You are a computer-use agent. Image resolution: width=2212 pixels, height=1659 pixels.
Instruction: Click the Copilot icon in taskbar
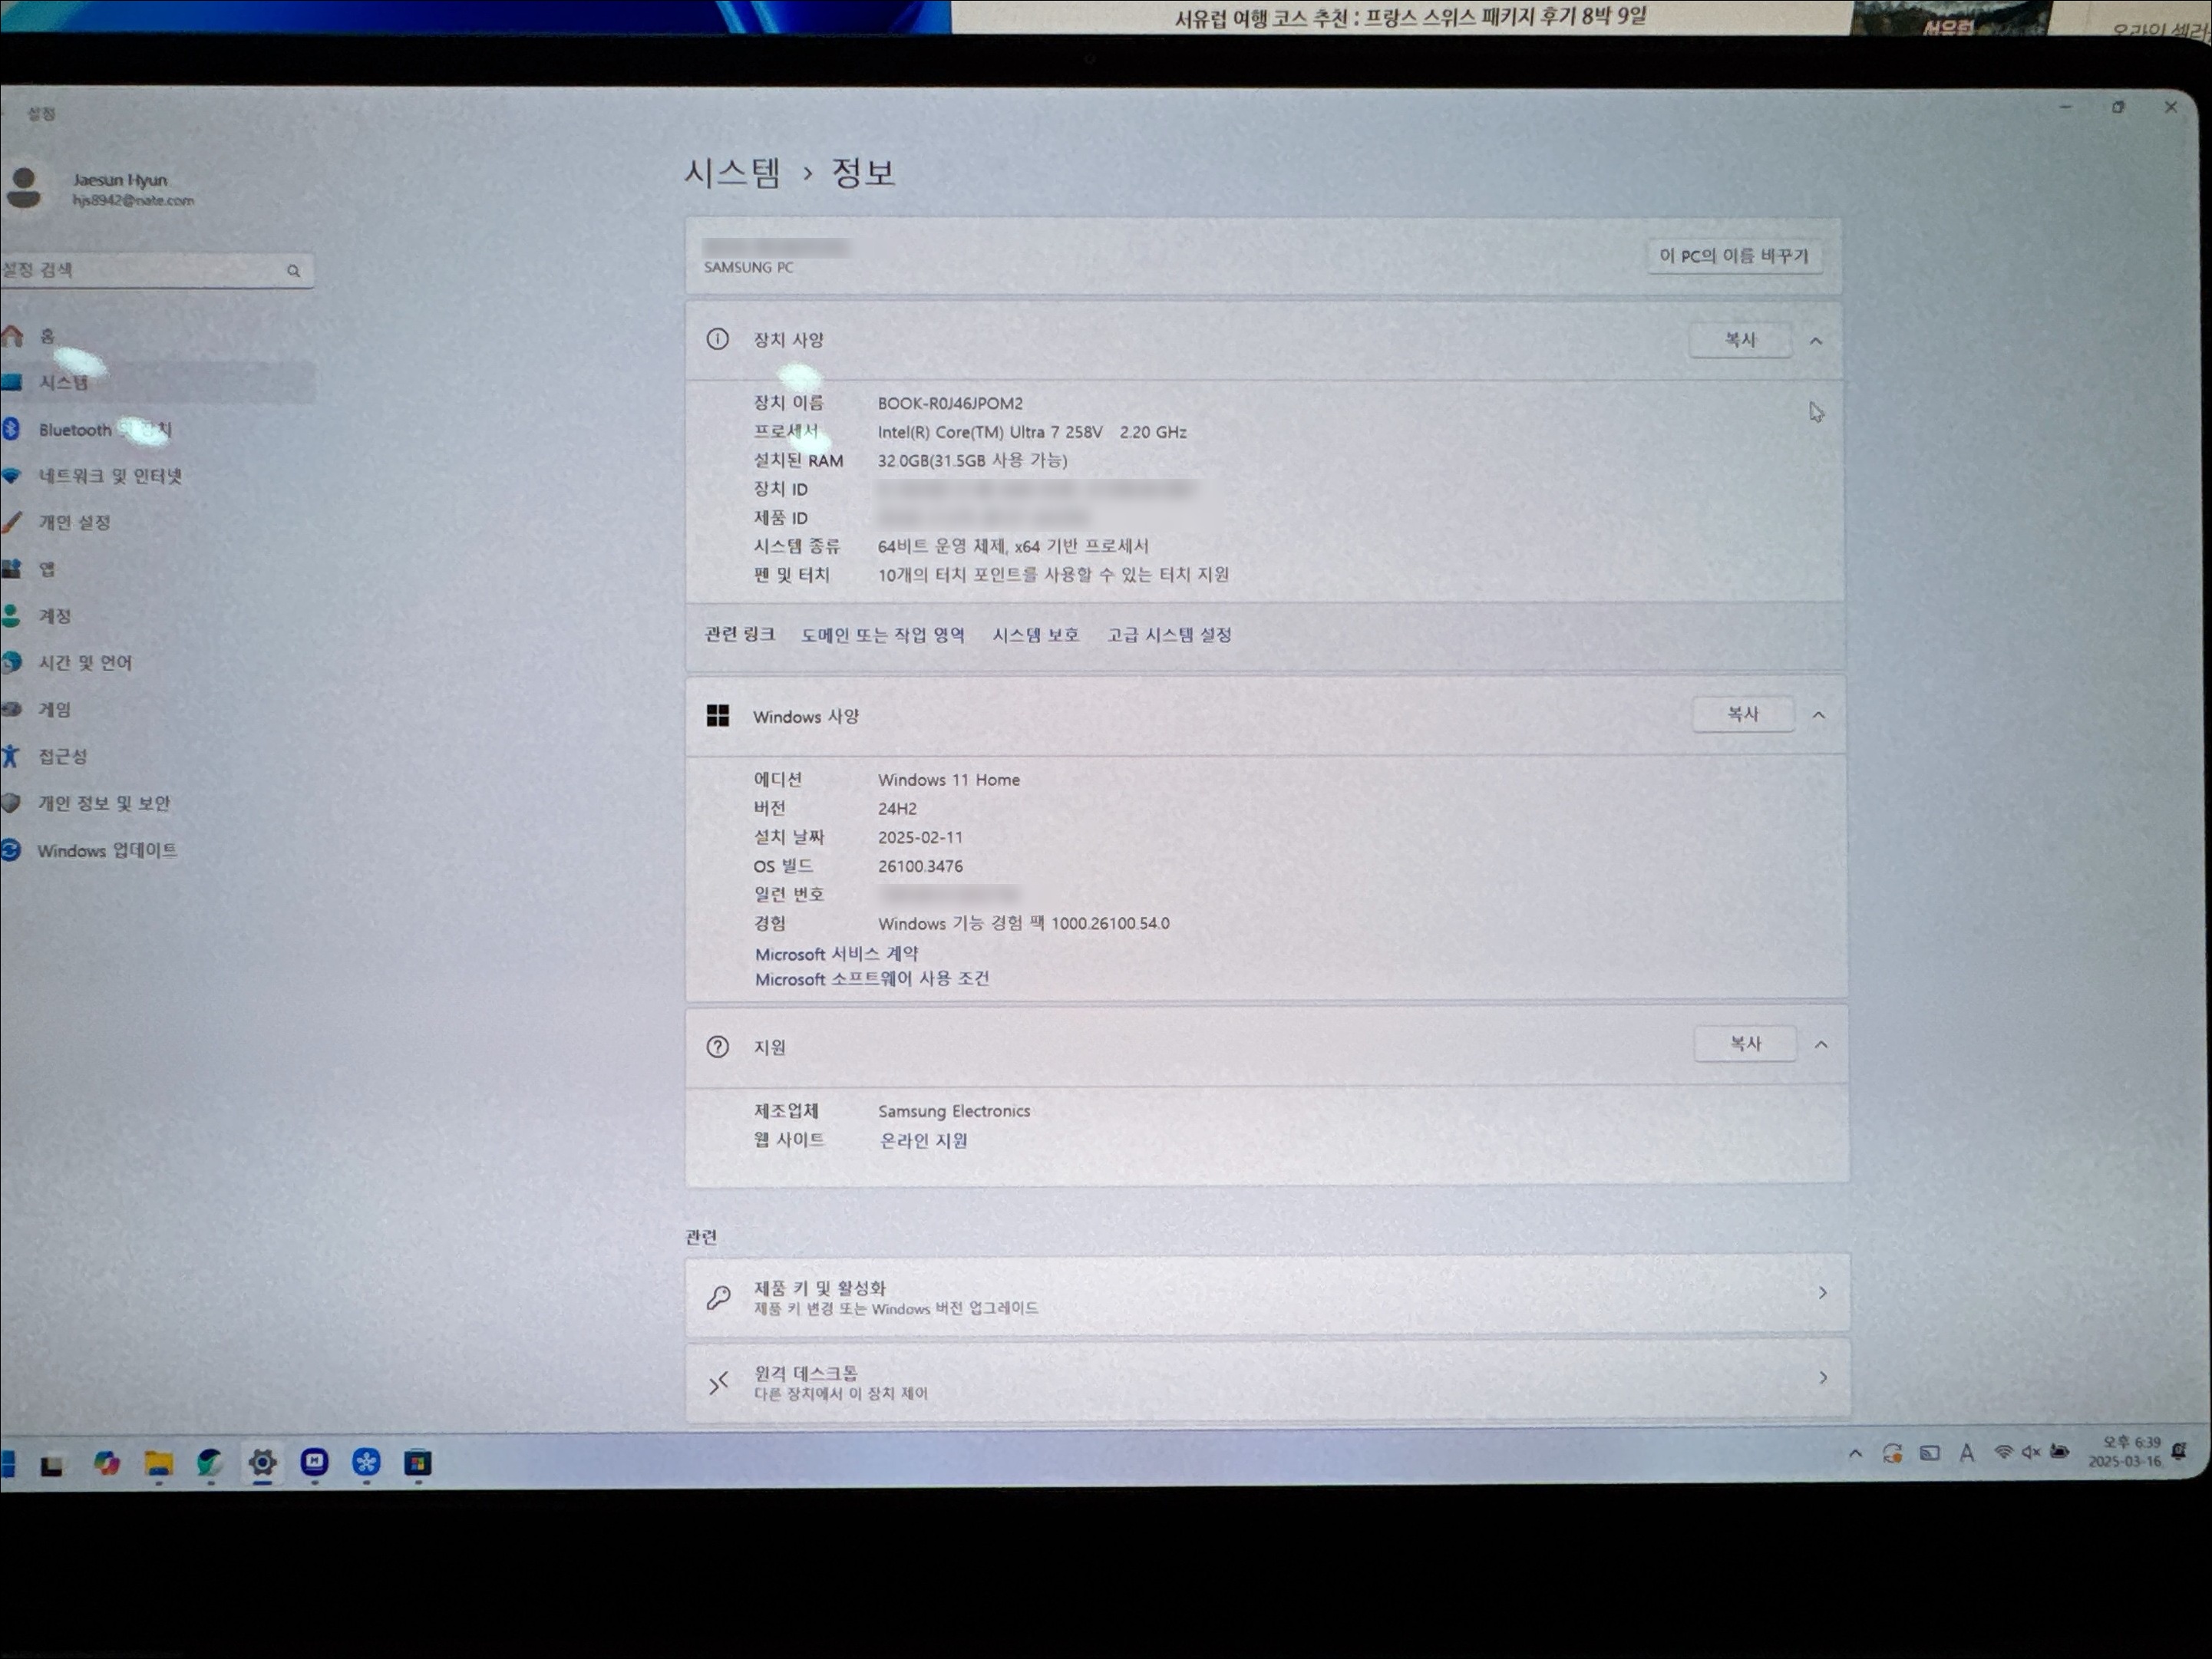106,1463
